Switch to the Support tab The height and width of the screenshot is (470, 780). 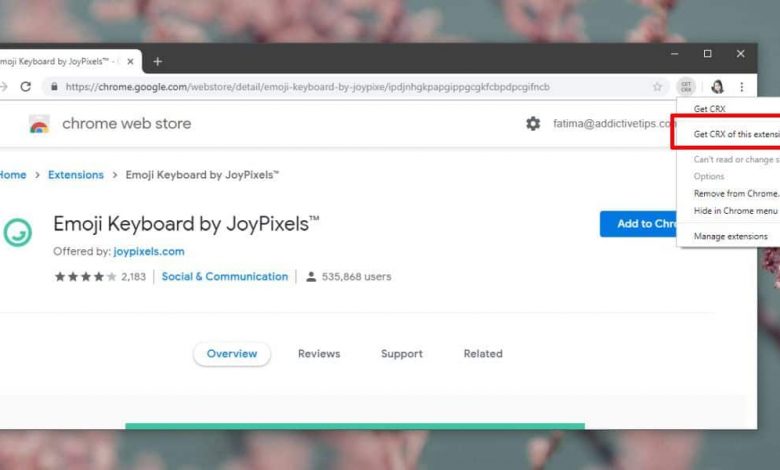coord(401,354)
